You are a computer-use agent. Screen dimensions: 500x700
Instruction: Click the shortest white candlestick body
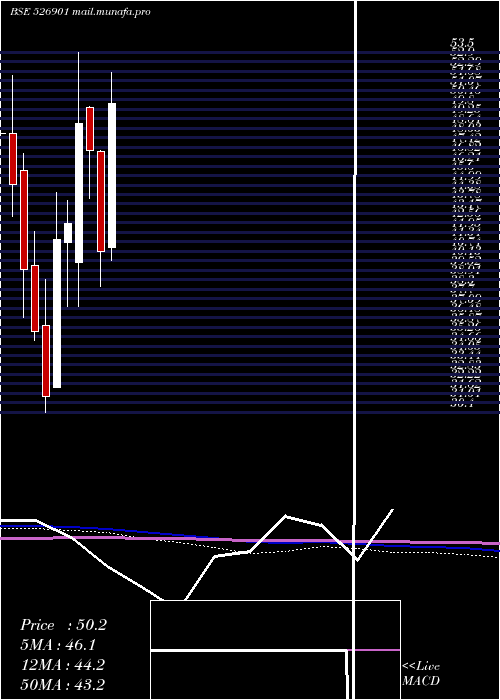[x=68, y=233]
